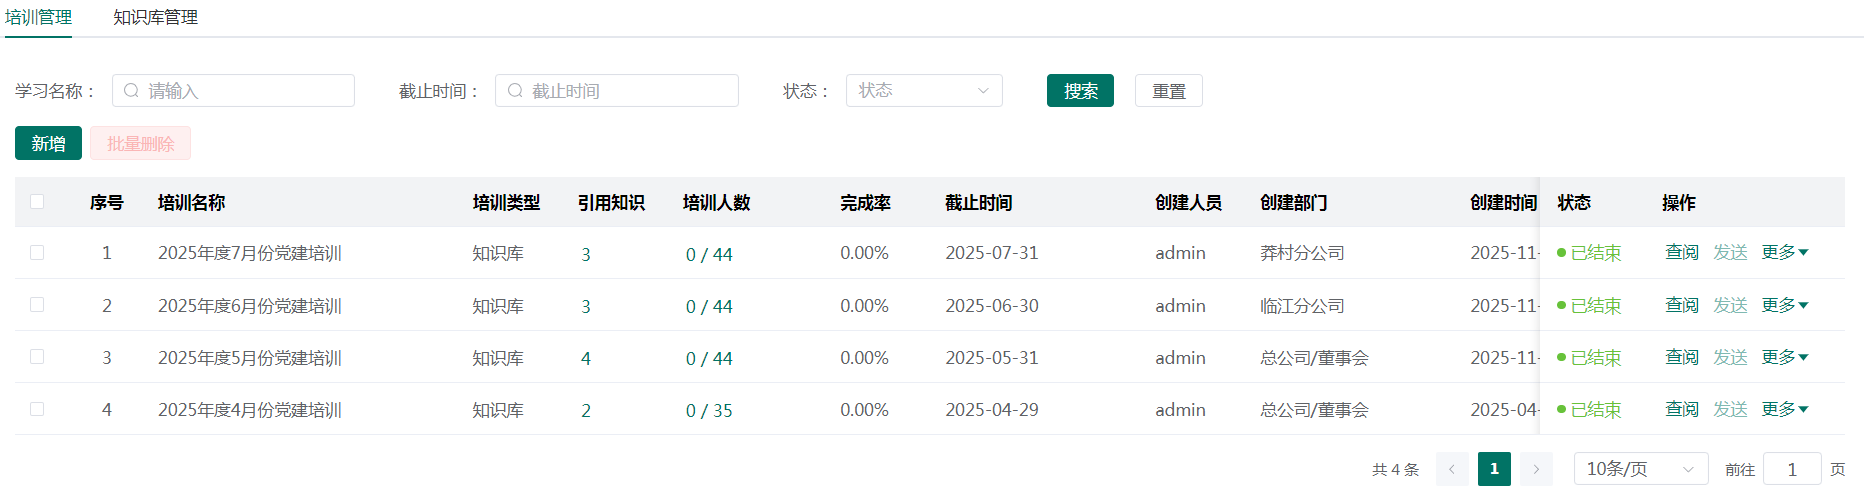Tick the select-all header checkbox
The height and width of the screenshot is (498, 1864).
[37, 202]
